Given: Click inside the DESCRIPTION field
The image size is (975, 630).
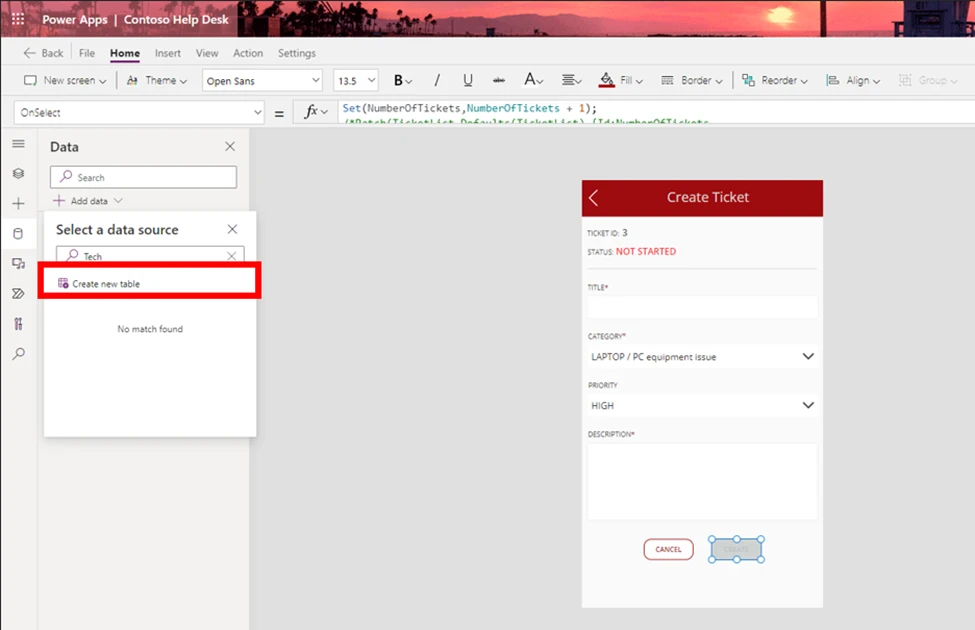Looking at the screenshot, I should click(x=701, y=480).
